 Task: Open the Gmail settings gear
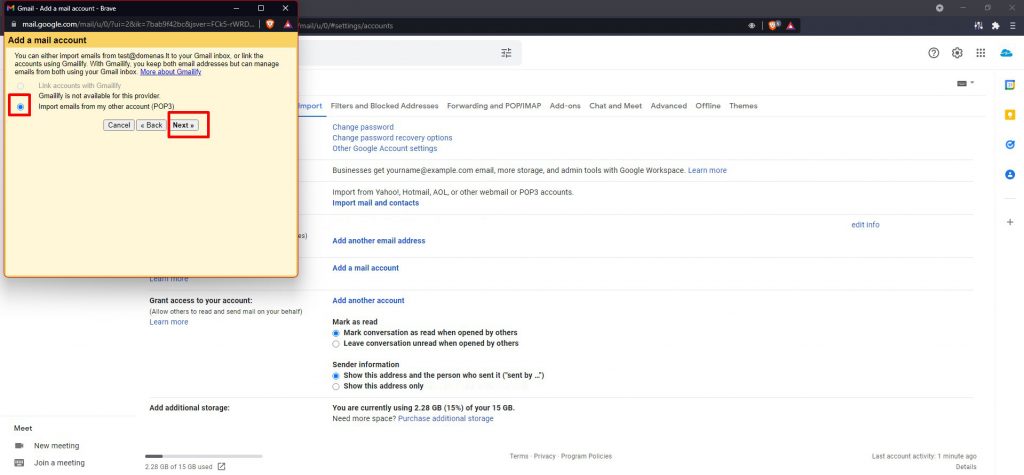[957, 53]
